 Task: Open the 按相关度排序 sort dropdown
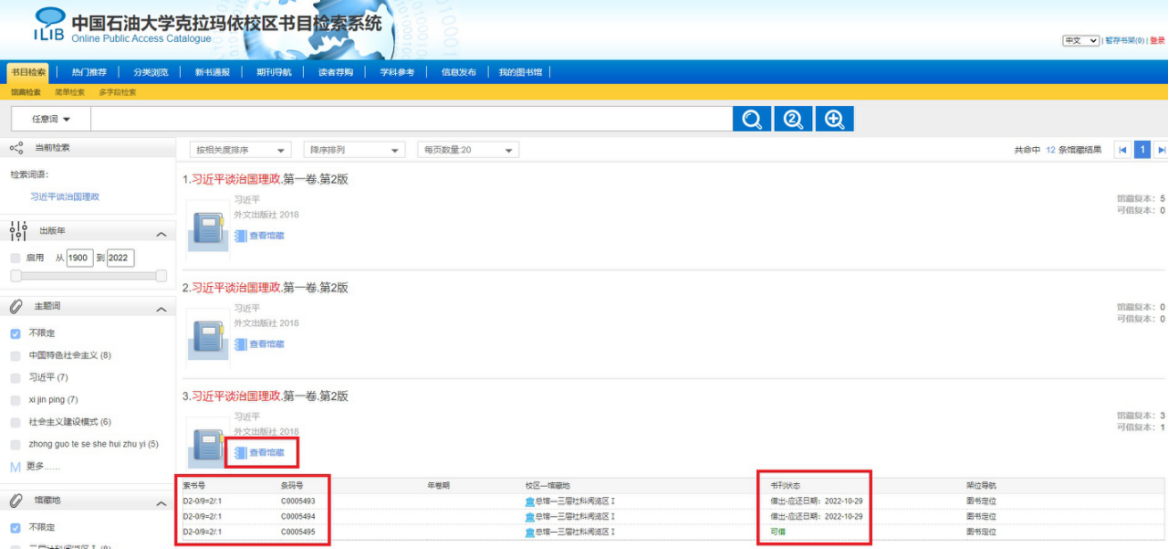point(240,150)
